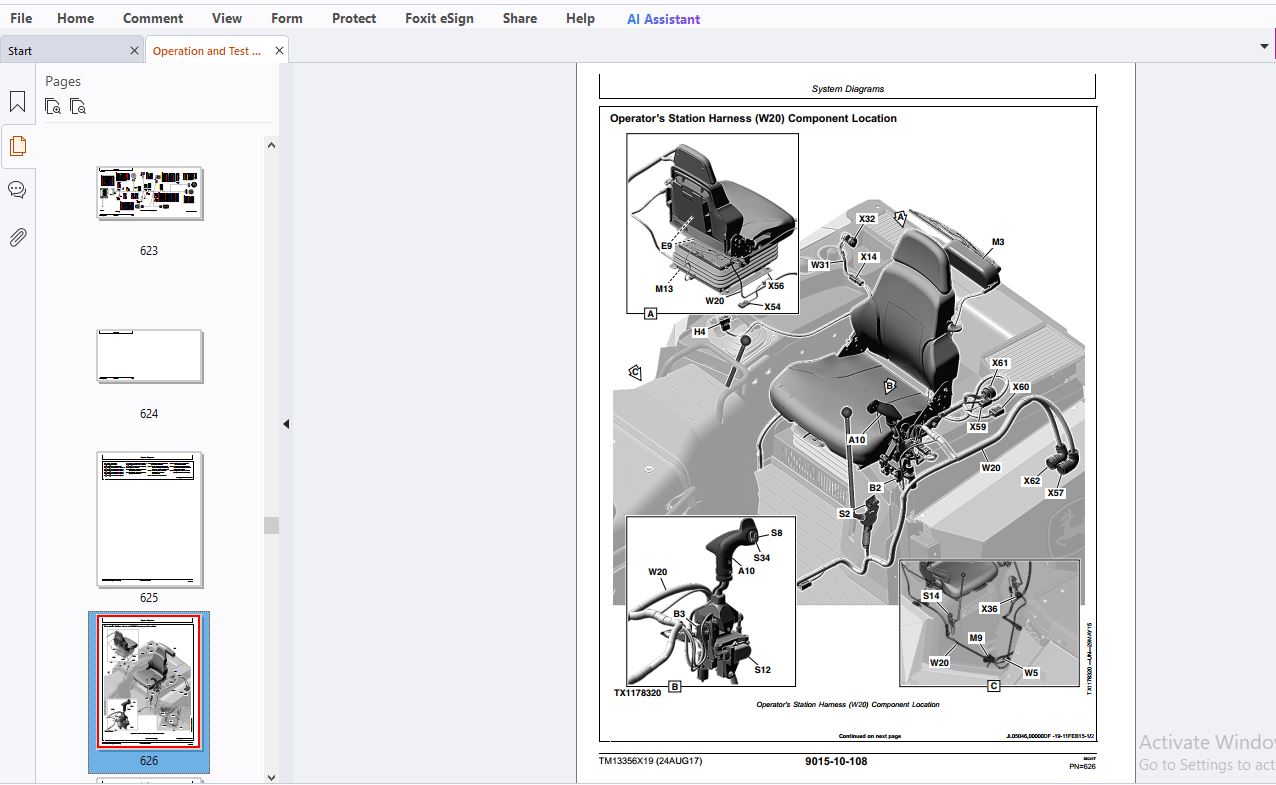The height and width of the screenshot is (785, 1276).
Task: Switch to the Home ribbon tab
Action: tap(75, 18)
